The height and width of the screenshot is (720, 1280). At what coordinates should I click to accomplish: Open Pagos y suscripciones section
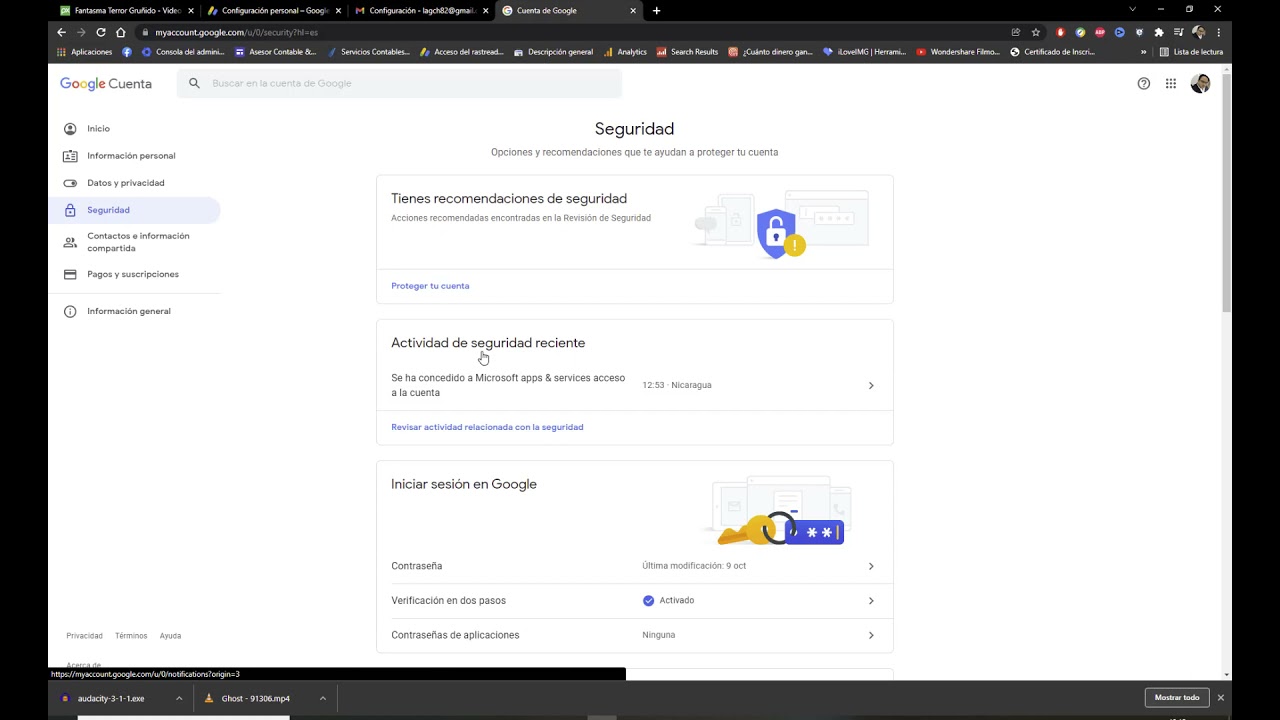point(133,274)
